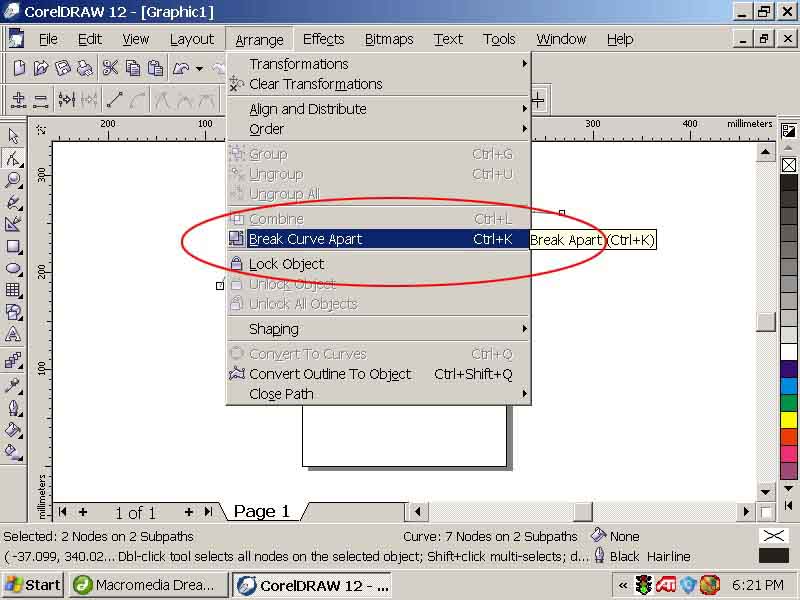Choose Break Curve Apart menu entry
Viewport: 800px width, 600px height.
pyautogui.click(x=378, y=239)
